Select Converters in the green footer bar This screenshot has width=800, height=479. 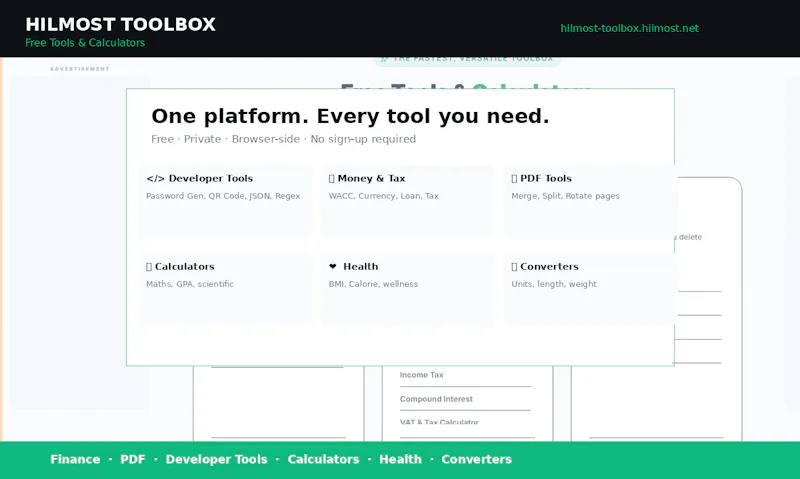[477, 459]
